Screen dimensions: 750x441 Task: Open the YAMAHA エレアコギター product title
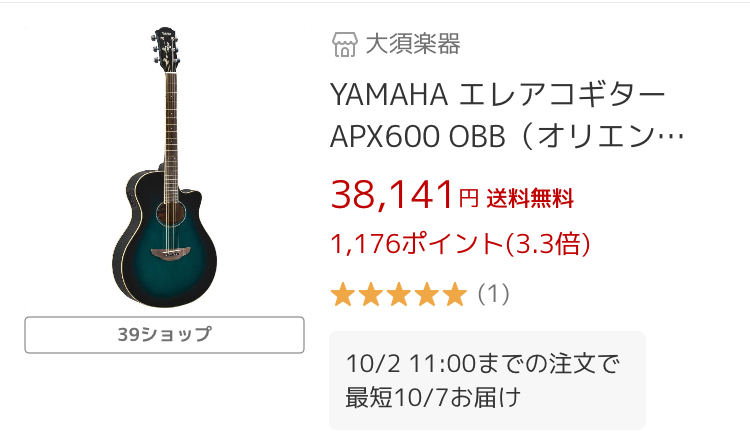[497, 95]
